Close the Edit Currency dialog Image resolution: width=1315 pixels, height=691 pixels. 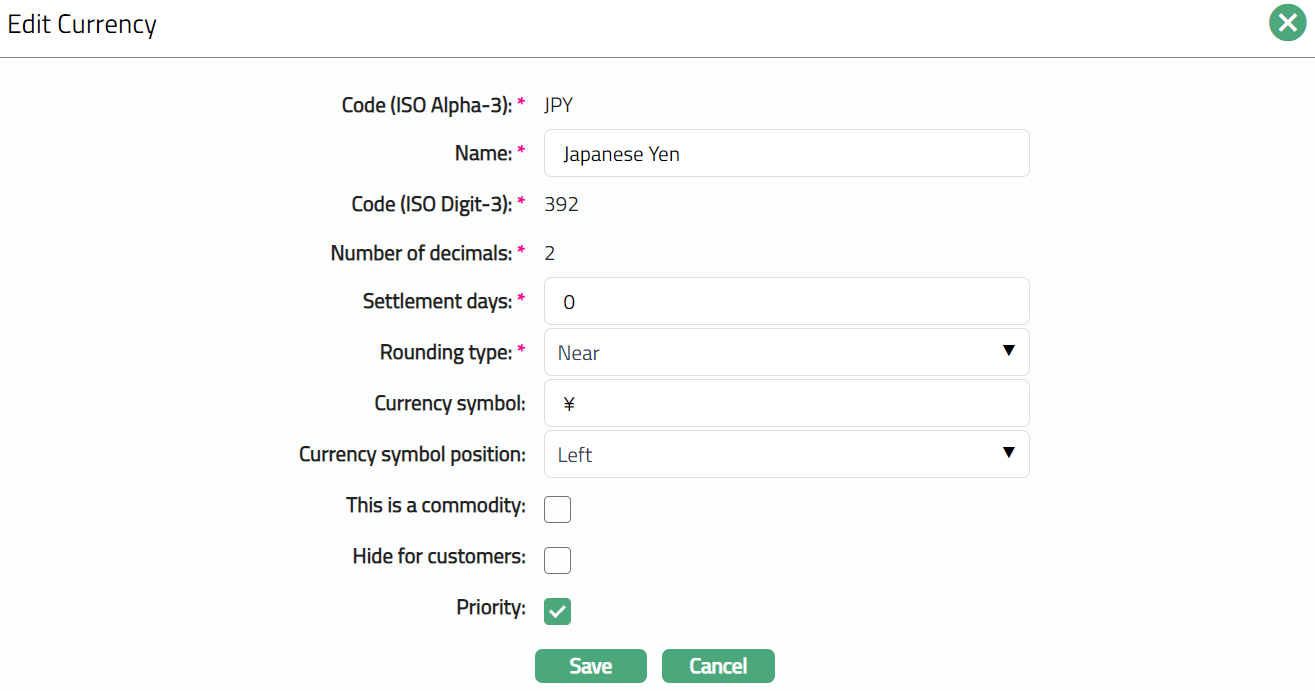pos(1288,23)
